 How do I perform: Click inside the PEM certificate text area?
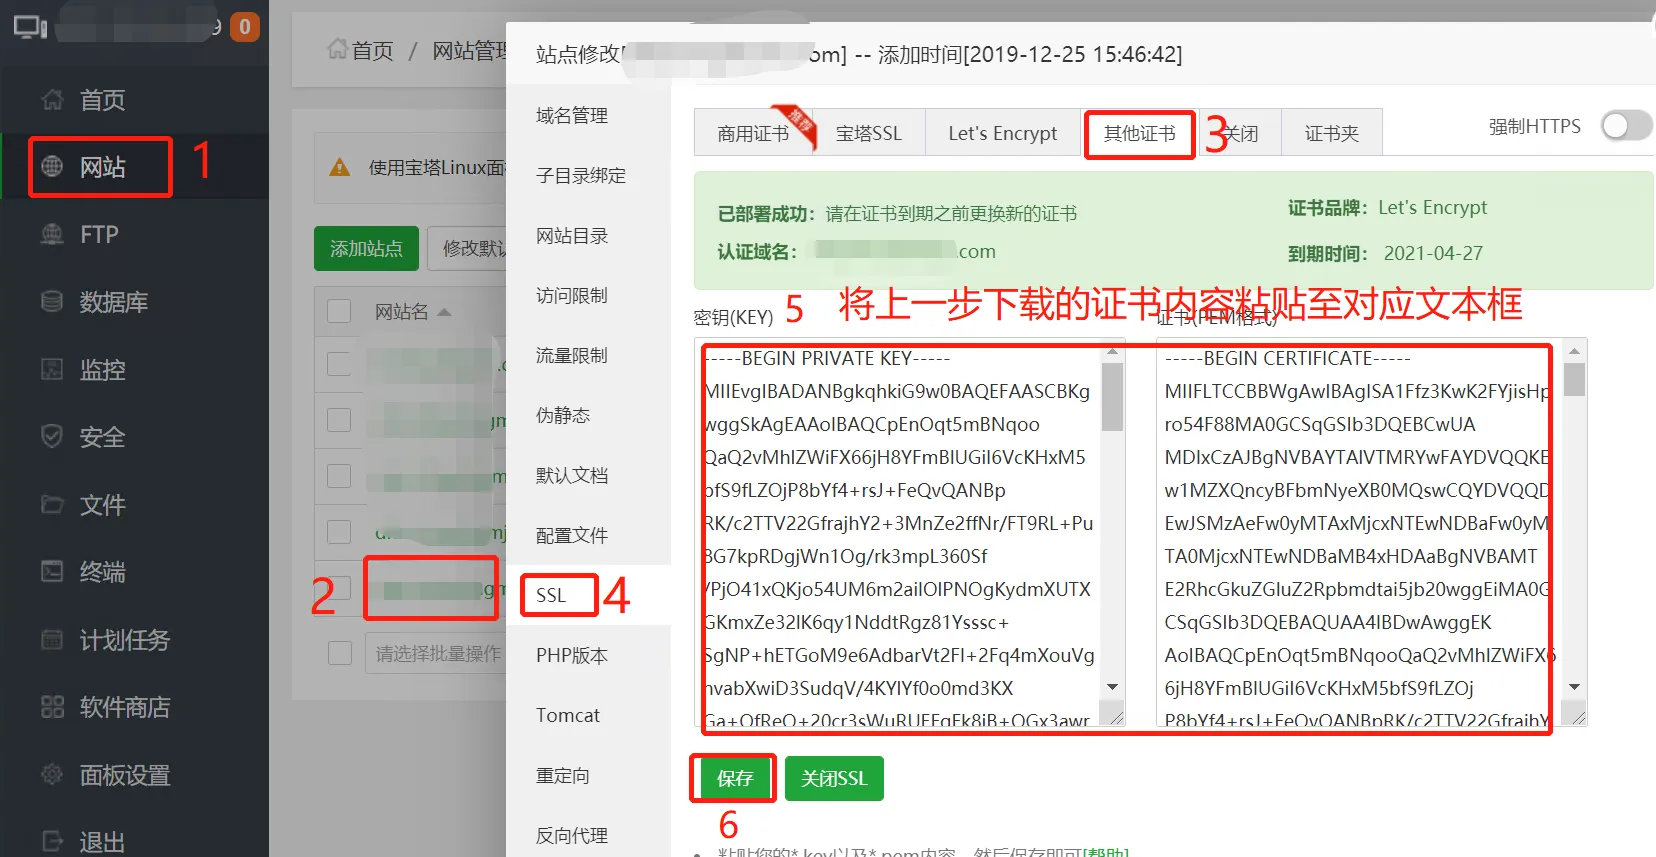click(x=1360, y=532)
